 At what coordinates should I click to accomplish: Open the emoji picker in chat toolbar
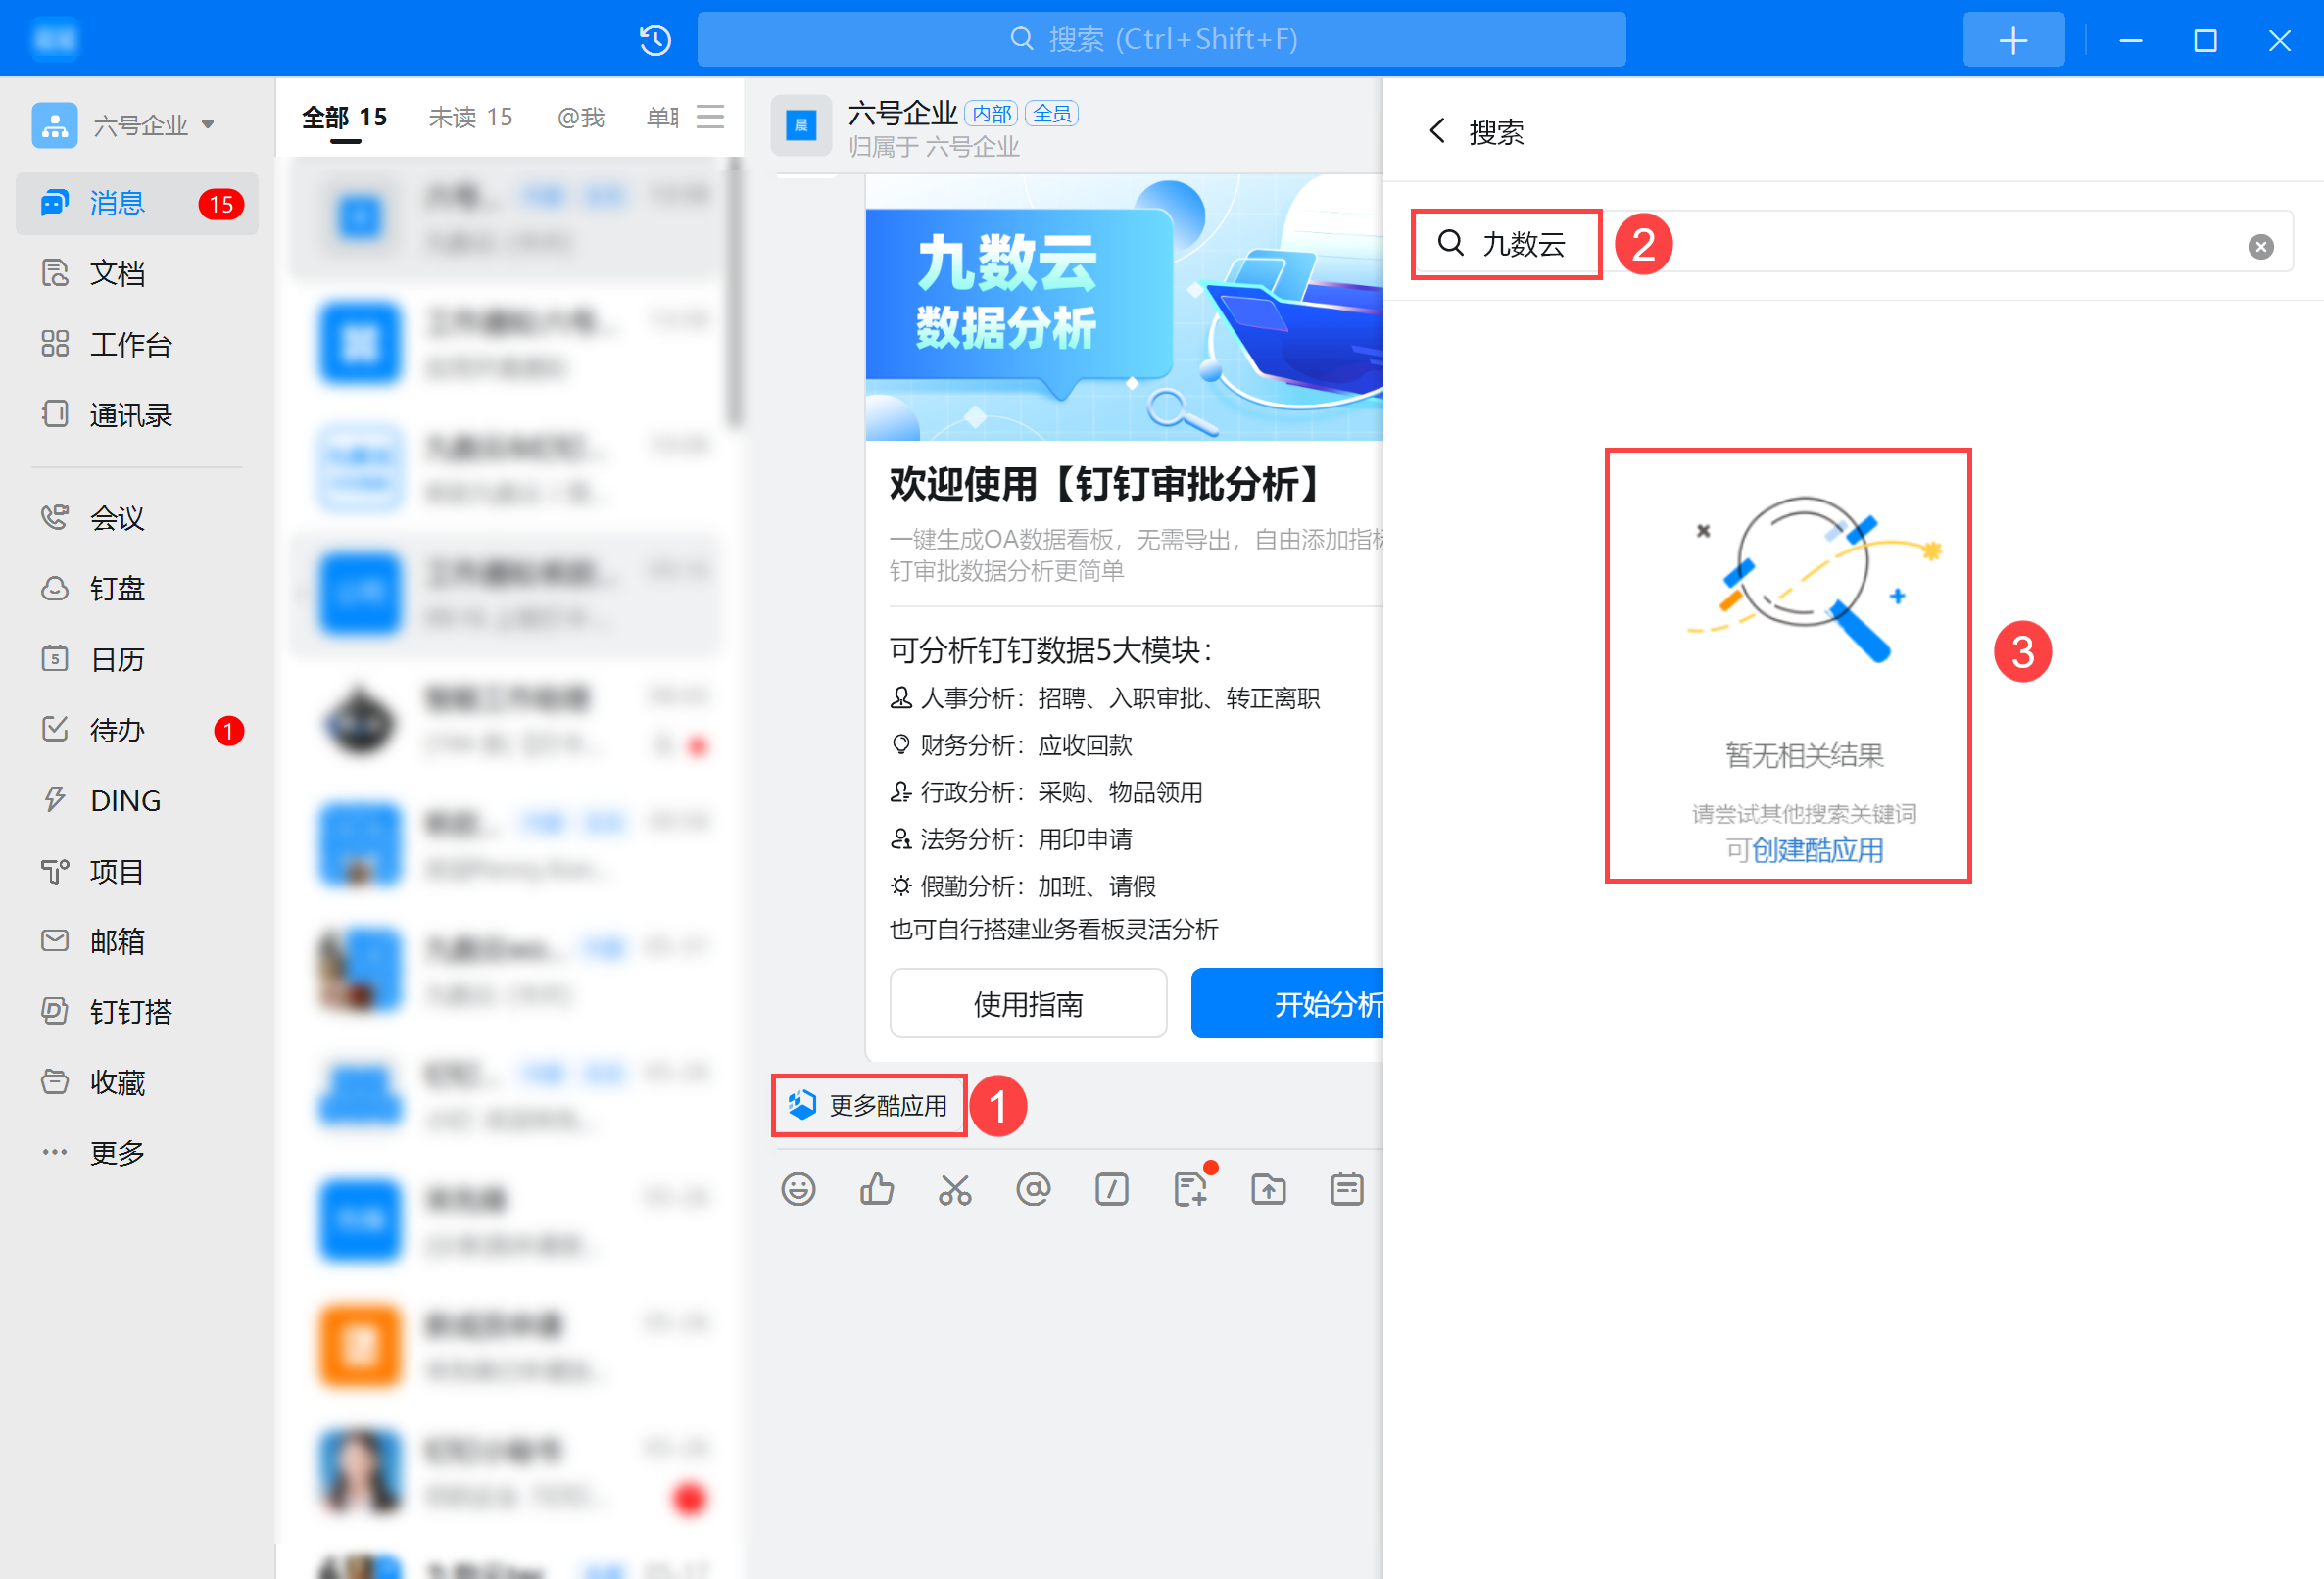pos(798,1189)
